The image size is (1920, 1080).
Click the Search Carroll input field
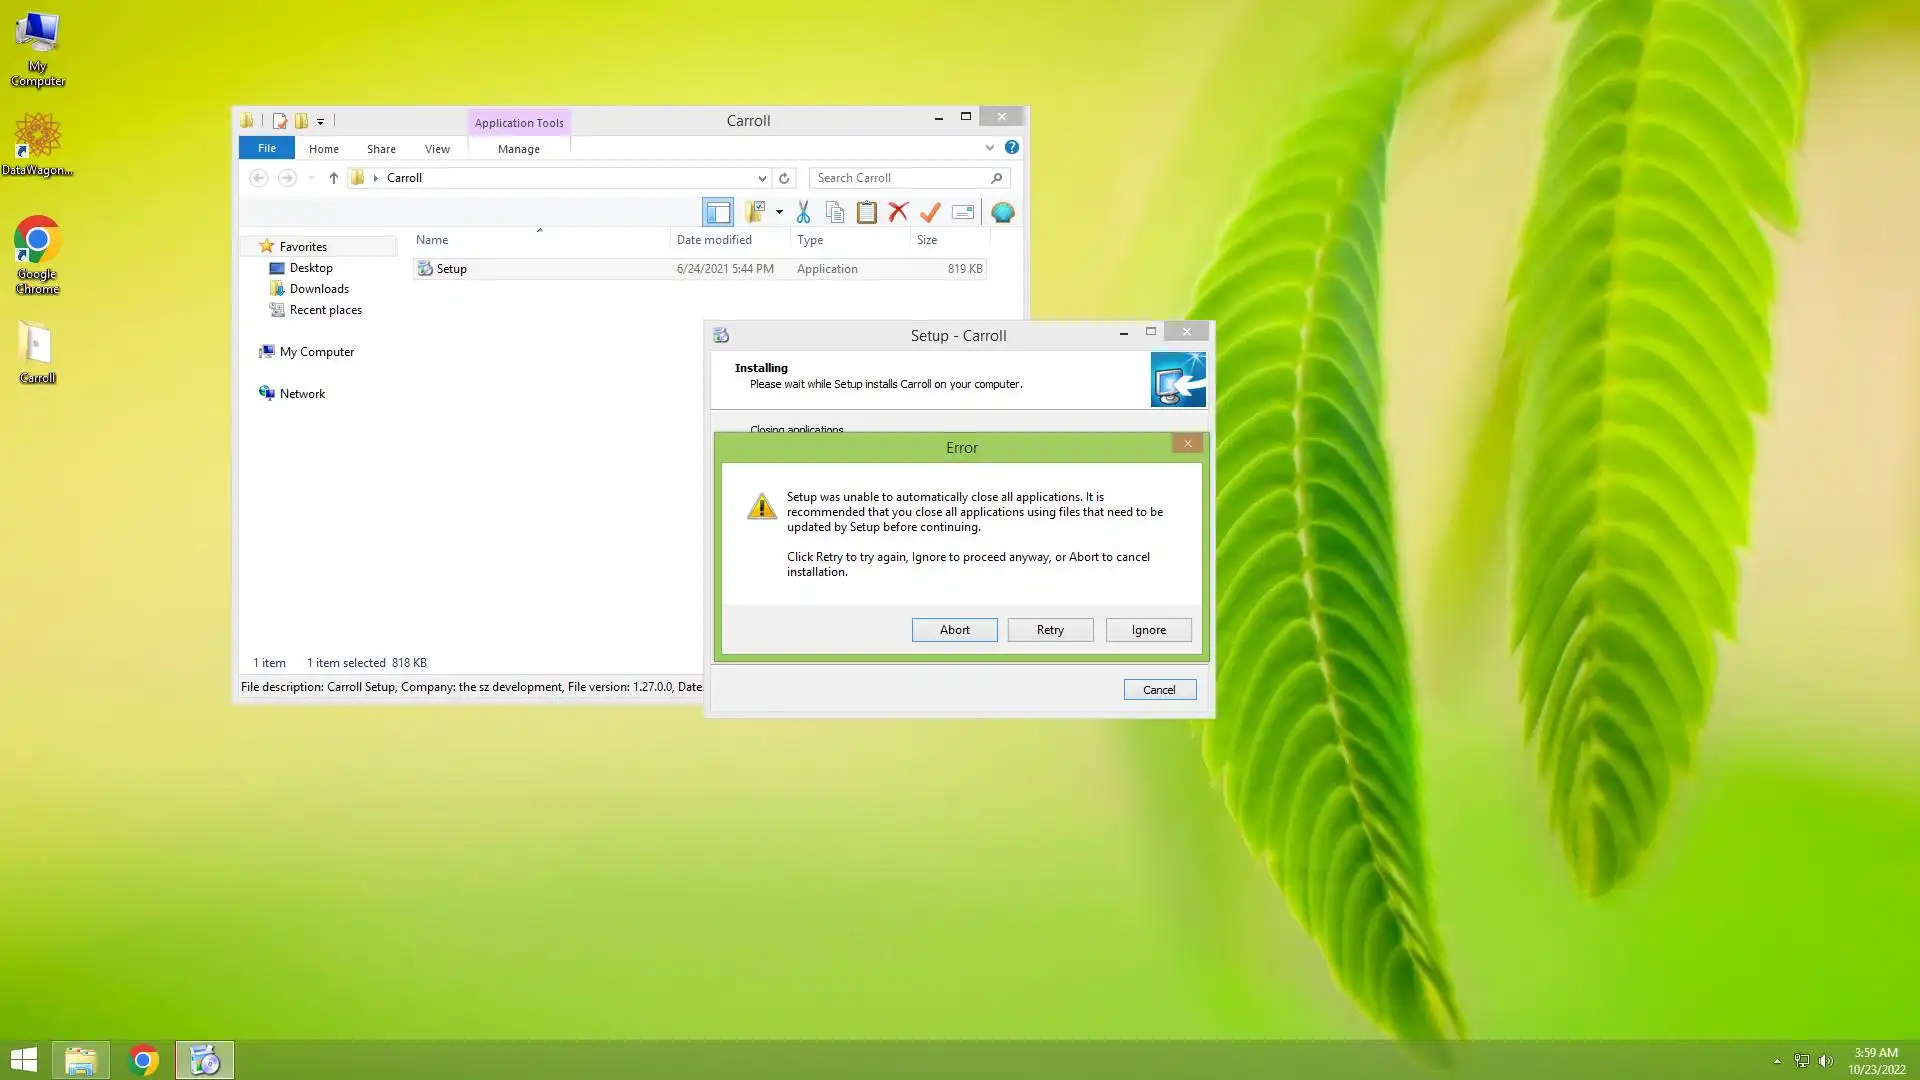900,178
